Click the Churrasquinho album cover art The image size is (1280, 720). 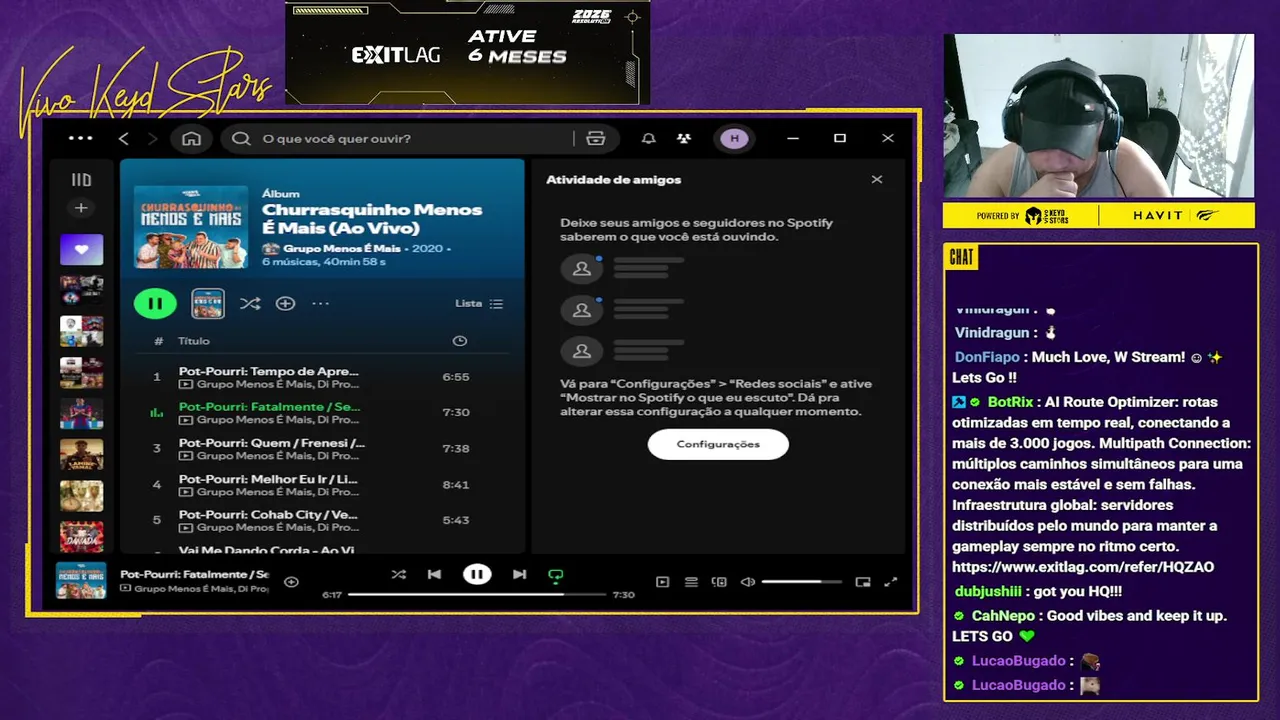(x=191, y=226)
